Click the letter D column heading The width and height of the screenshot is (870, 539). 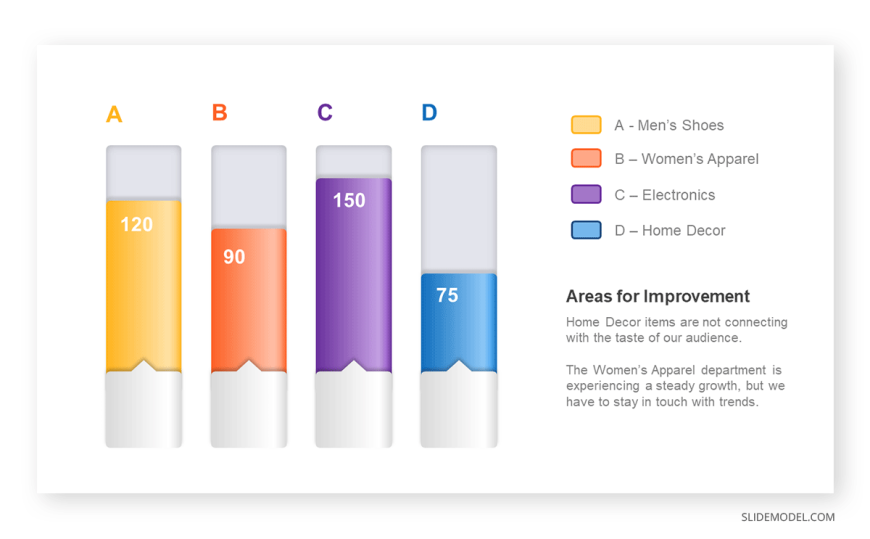429,113
